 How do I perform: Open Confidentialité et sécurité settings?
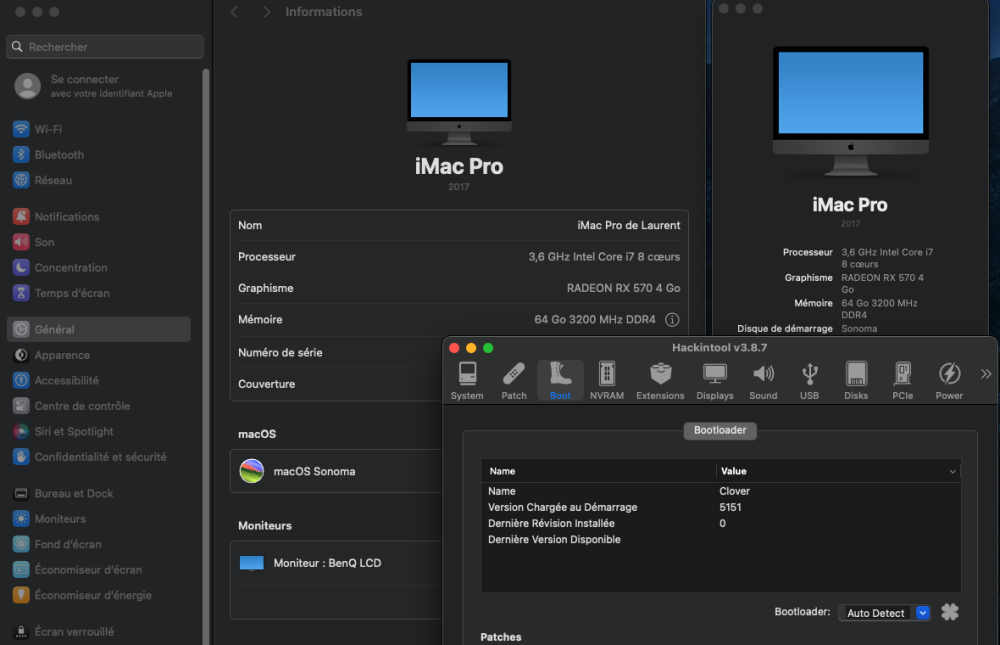[99, 457]
